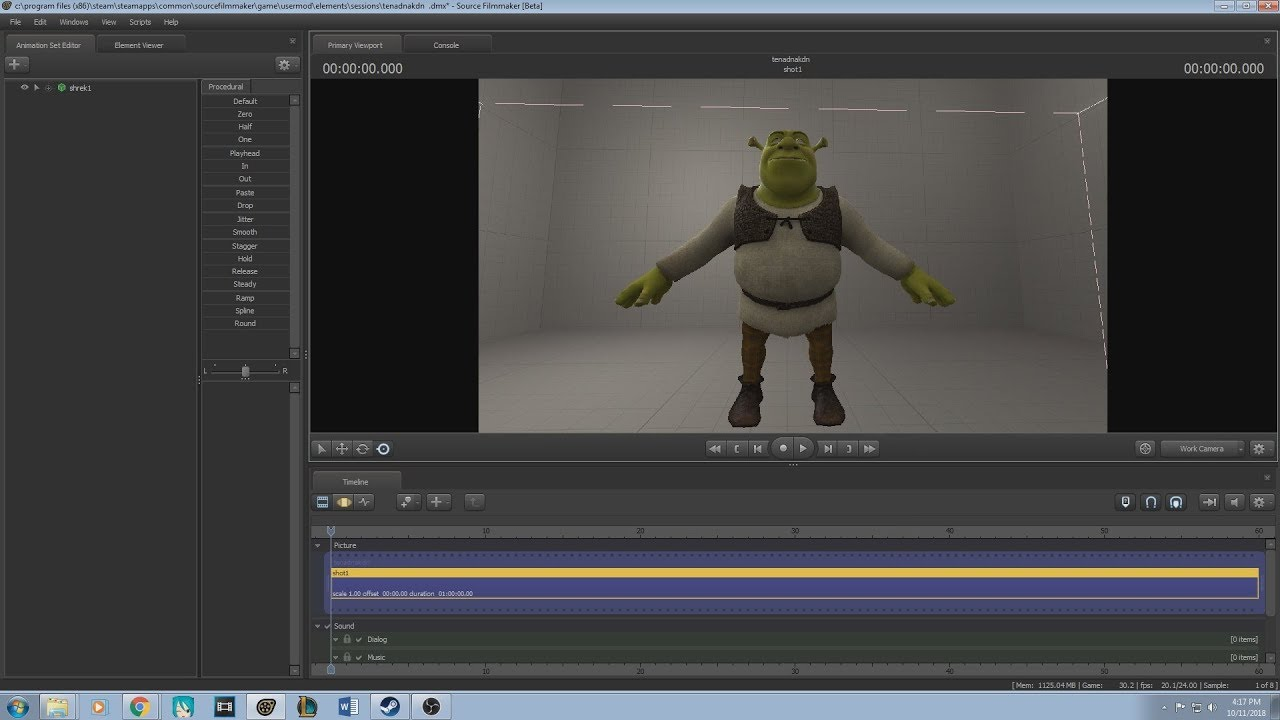This screenshot has width=1280, height=720.
Task: Open the Work Camera dropdown
Action: [x=1203, y=449]
